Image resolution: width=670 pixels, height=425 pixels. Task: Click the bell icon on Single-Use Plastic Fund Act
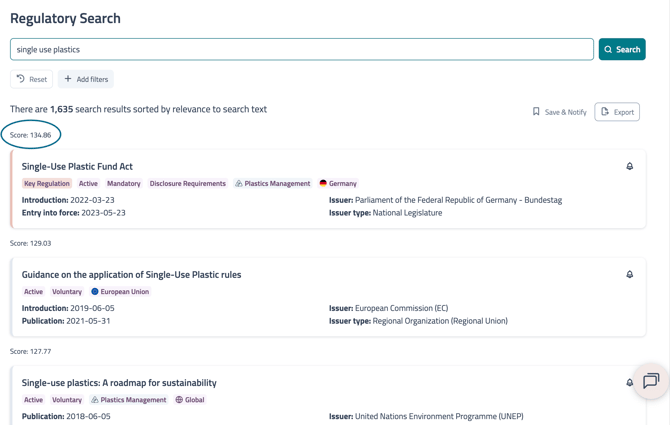(629, 167)
